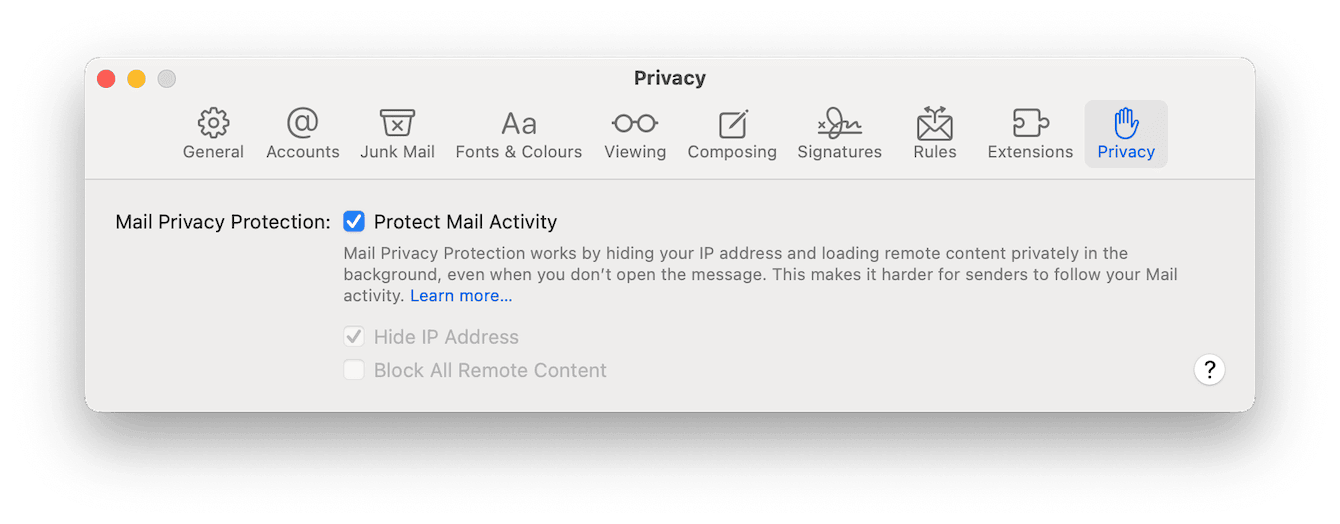The height and width of the screenshot is (524, 1340).
Task: Select the Composing pencil icon
Action: (732, 124)
